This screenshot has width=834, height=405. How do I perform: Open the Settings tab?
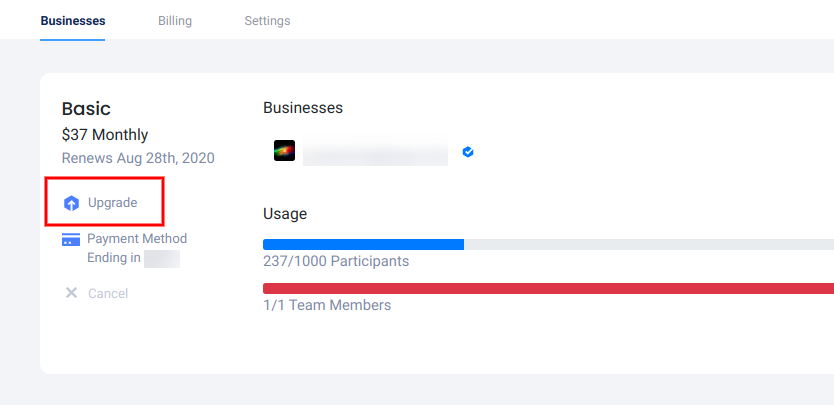(x=267, y=20)
